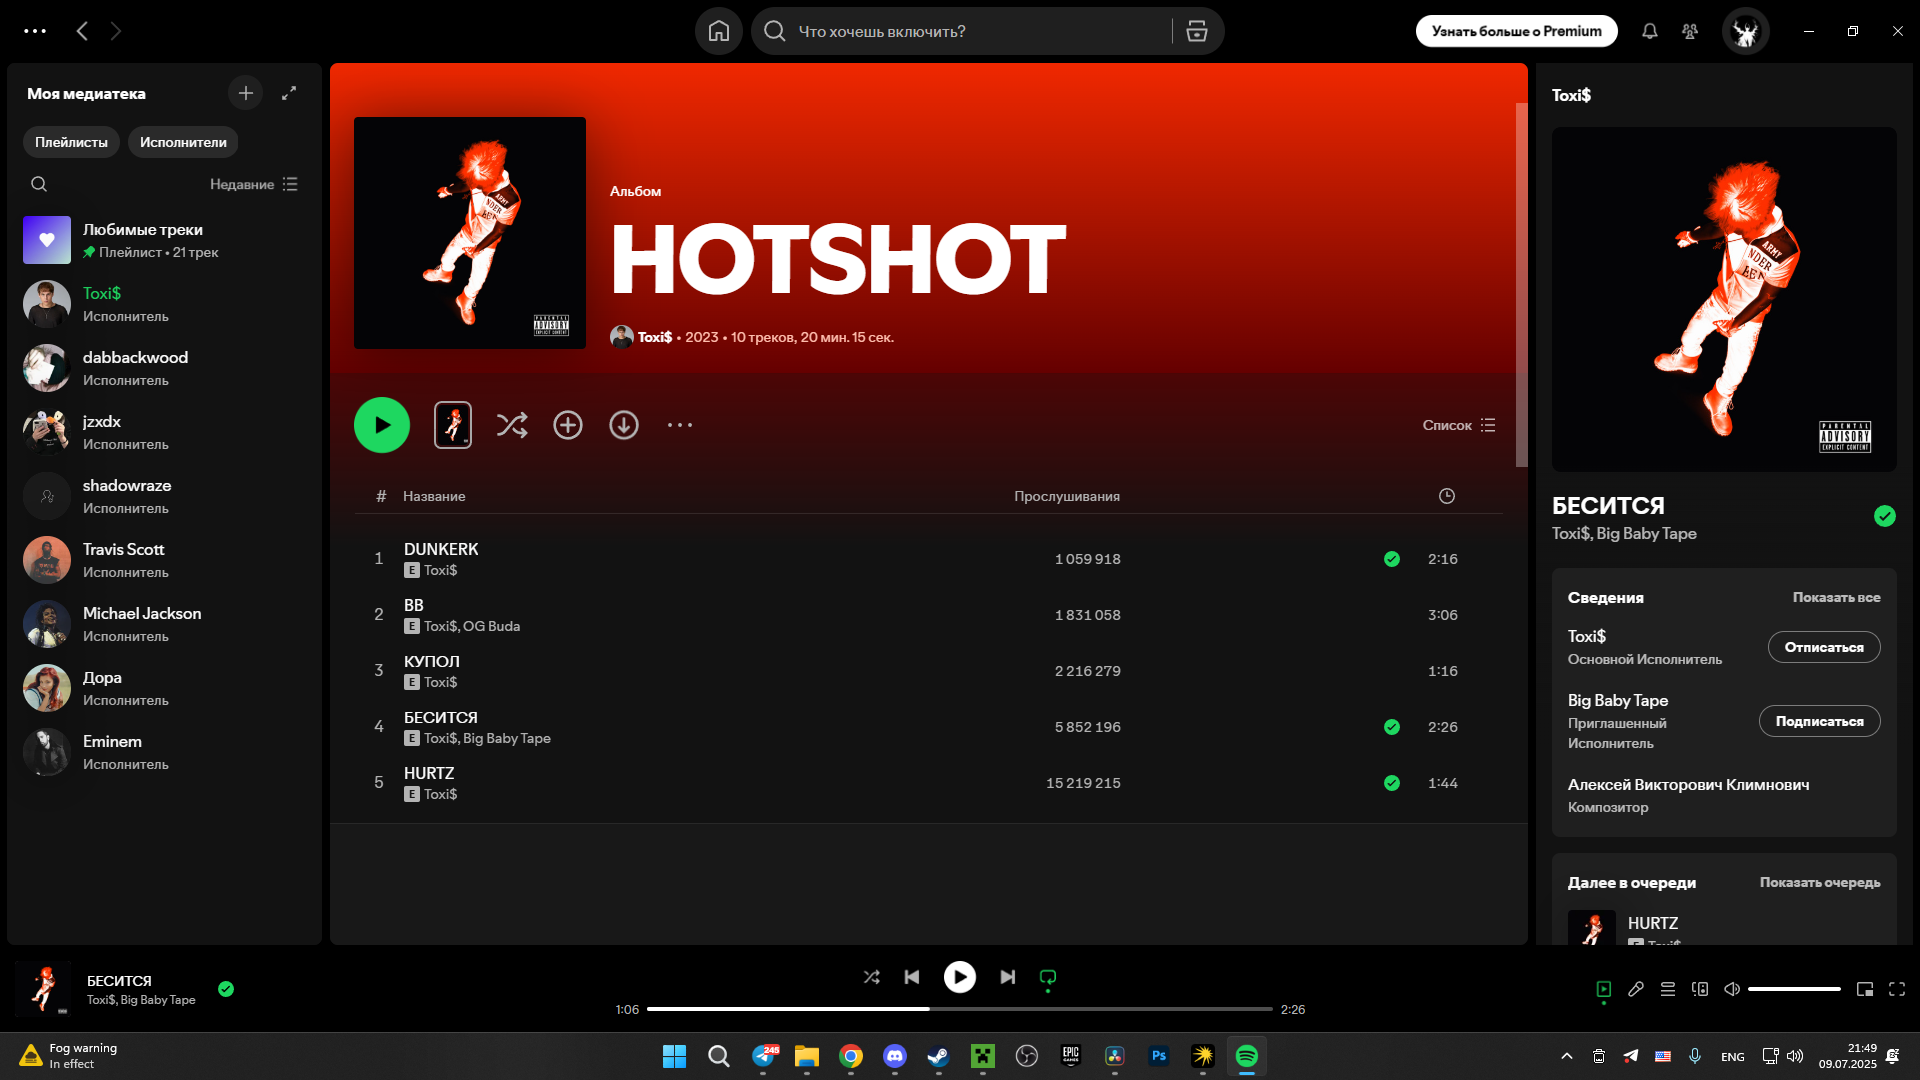Go back with the left arrow
The height and width of the screenshot is (1080, 1920).
(x=82, y=31)
